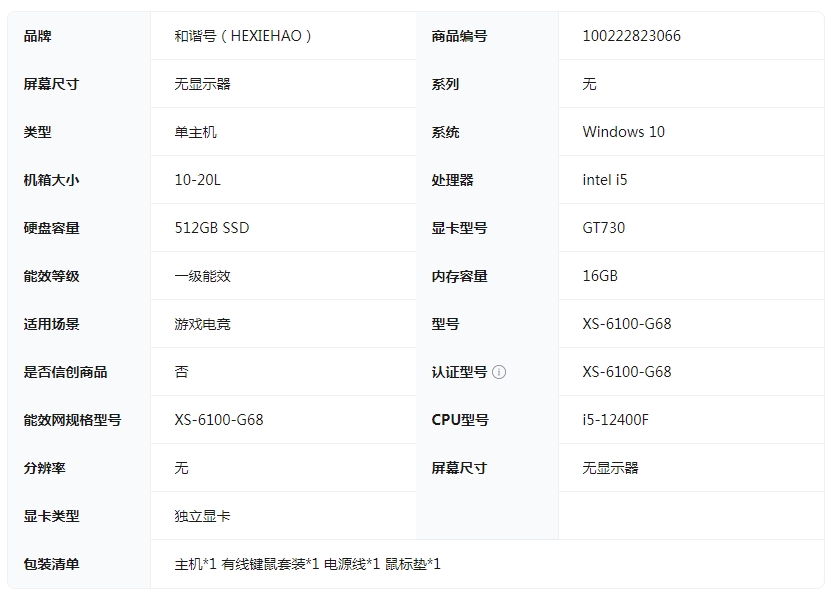The height and width of the screenshot is (596, 831).
Task: Click the Windows 10 system value
Action: [x=623, y=132]
